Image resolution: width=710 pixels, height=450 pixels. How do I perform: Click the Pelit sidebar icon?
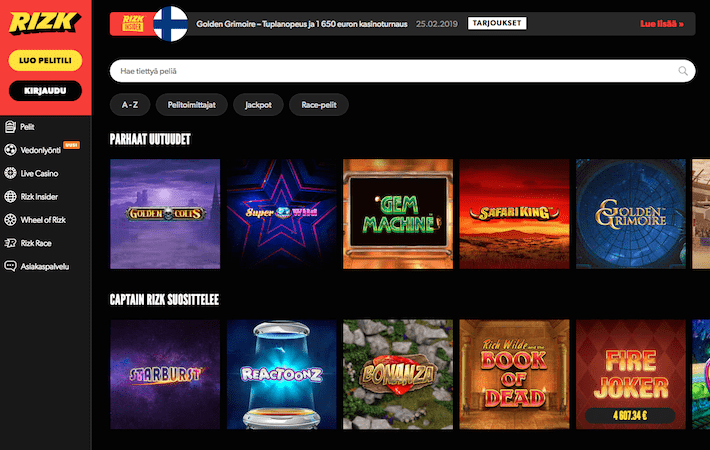tap(10, 127)
